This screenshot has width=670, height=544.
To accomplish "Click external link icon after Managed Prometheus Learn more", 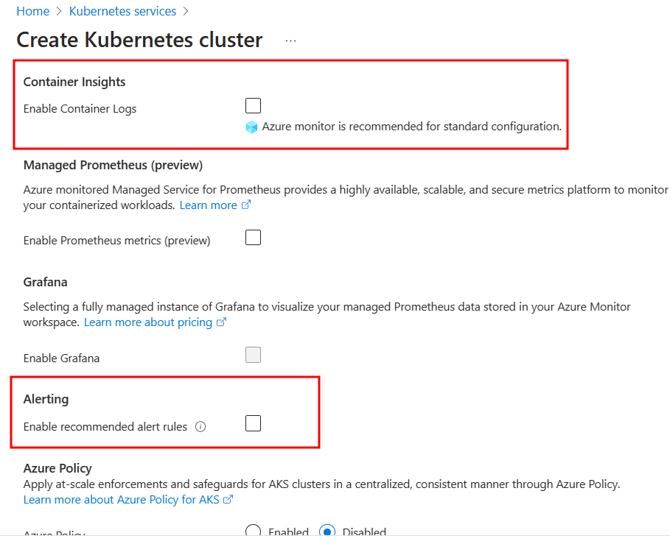I will [x=247, y=205].
